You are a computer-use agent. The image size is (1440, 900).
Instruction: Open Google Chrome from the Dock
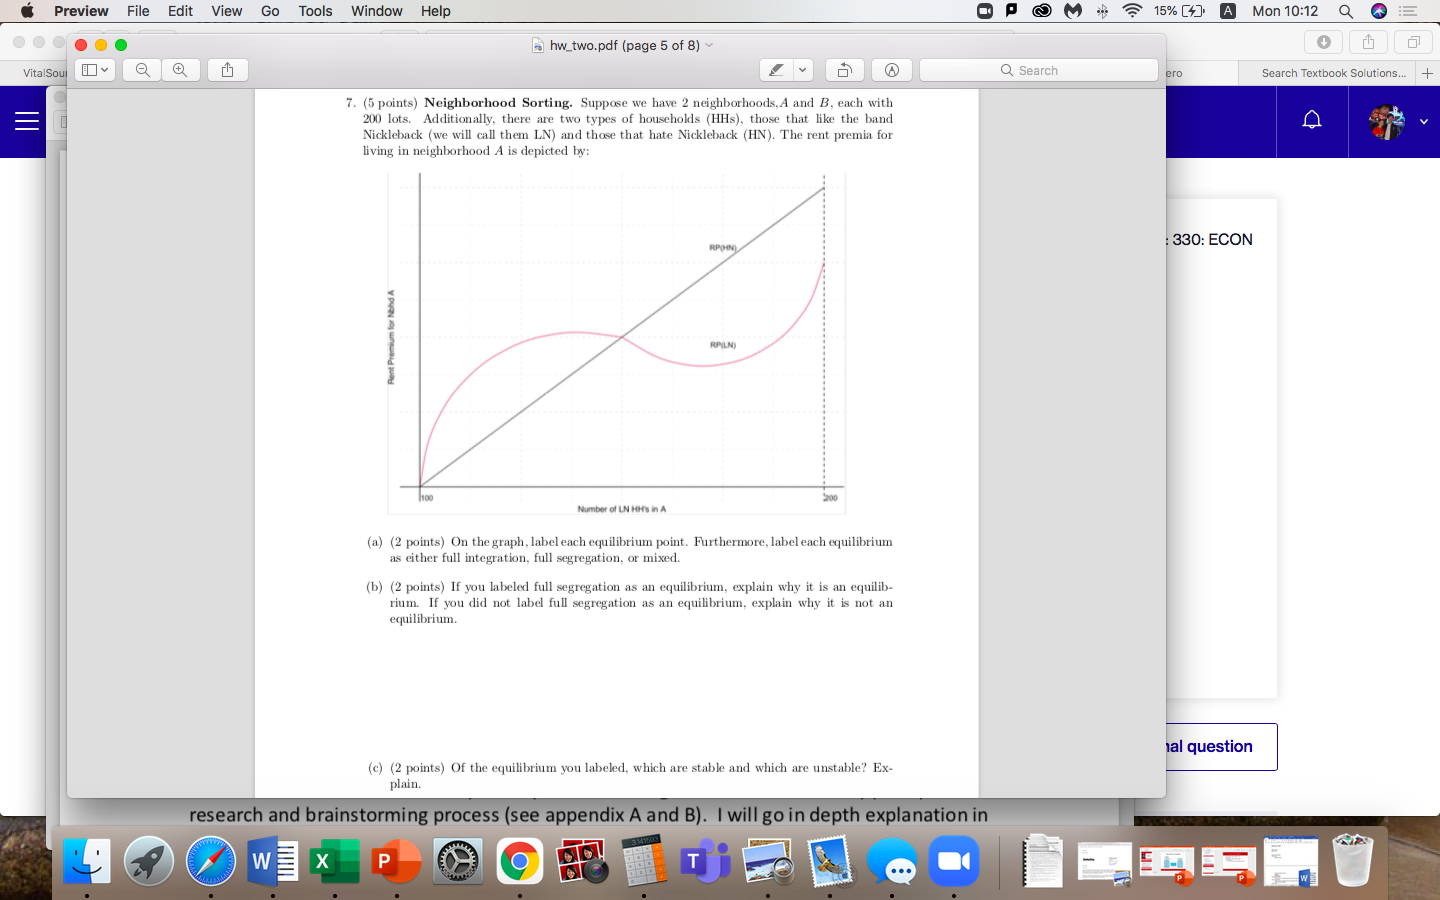point(520,861)
